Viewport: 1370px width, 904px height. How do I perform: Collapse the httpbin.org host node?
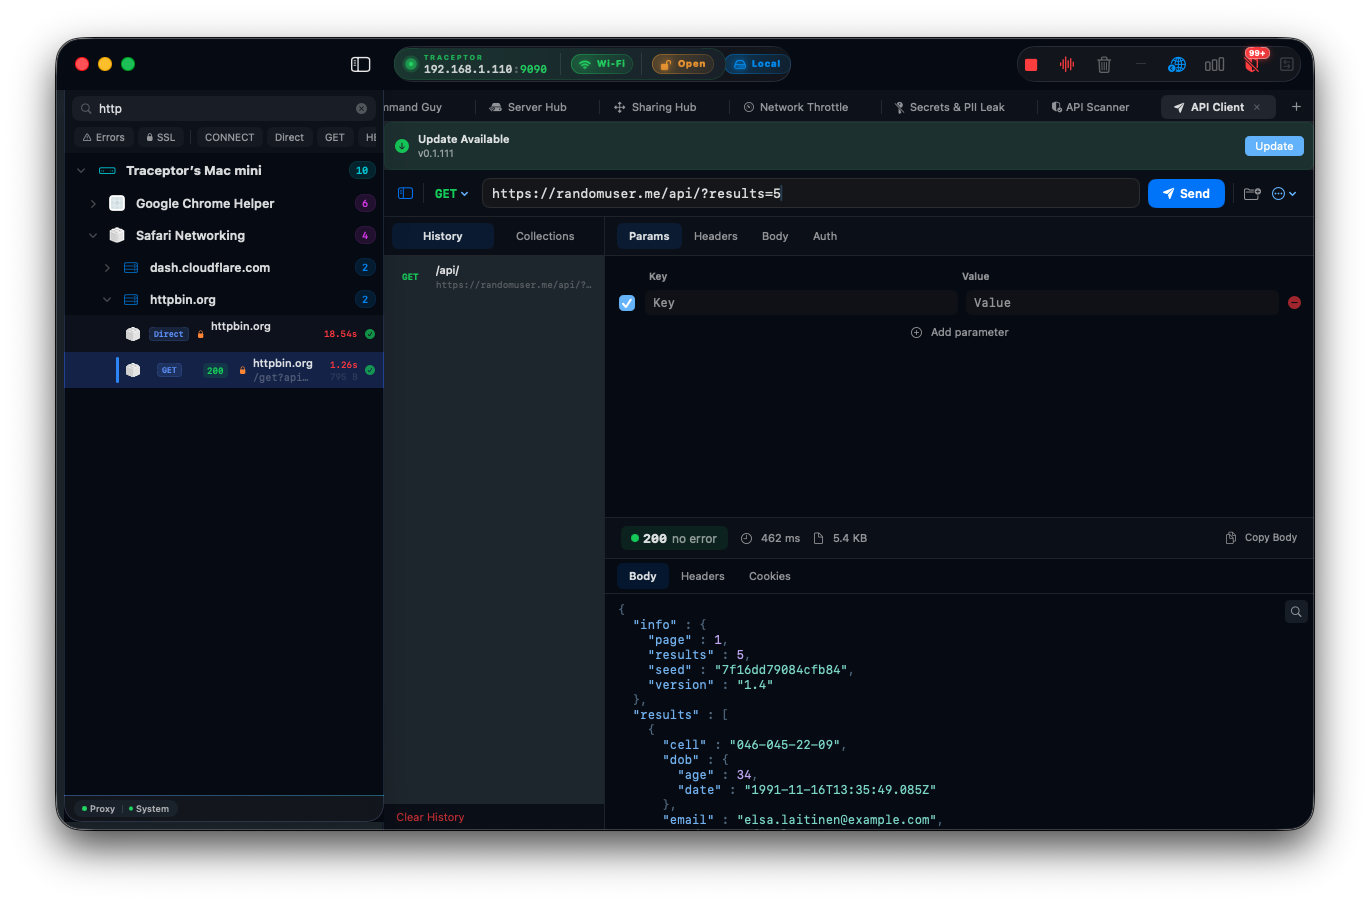coord(107,300)
